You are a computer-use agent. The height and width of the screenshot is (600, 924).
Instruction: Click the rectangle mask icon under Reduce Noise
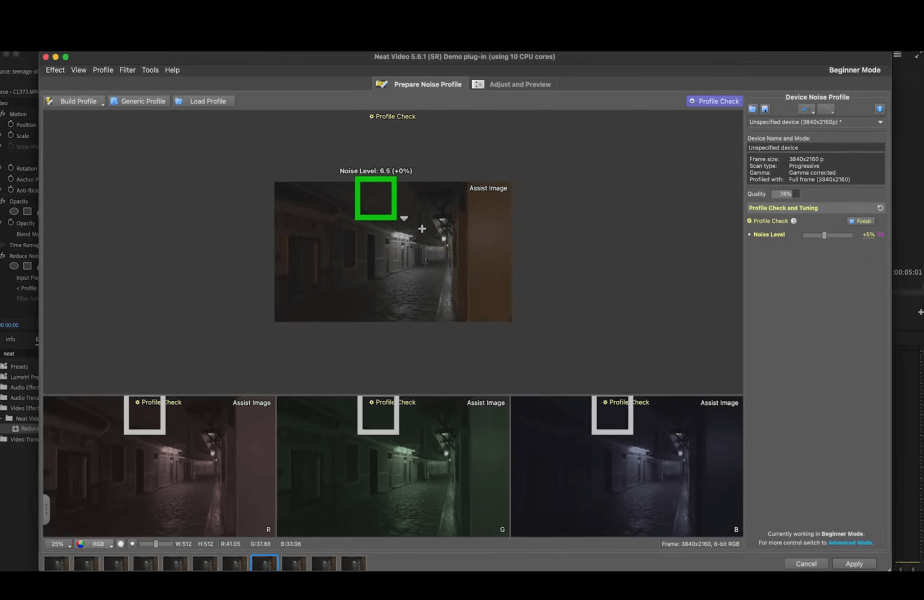pyautogui.click(x=27, y=266)
